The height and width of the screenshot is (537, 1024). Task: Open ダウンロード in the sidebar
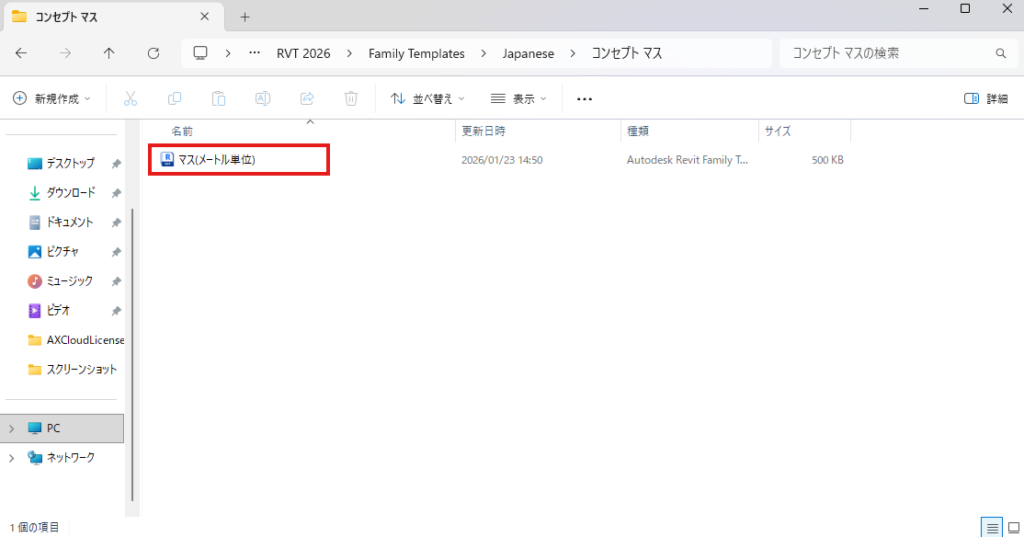(x=70, y=193)
